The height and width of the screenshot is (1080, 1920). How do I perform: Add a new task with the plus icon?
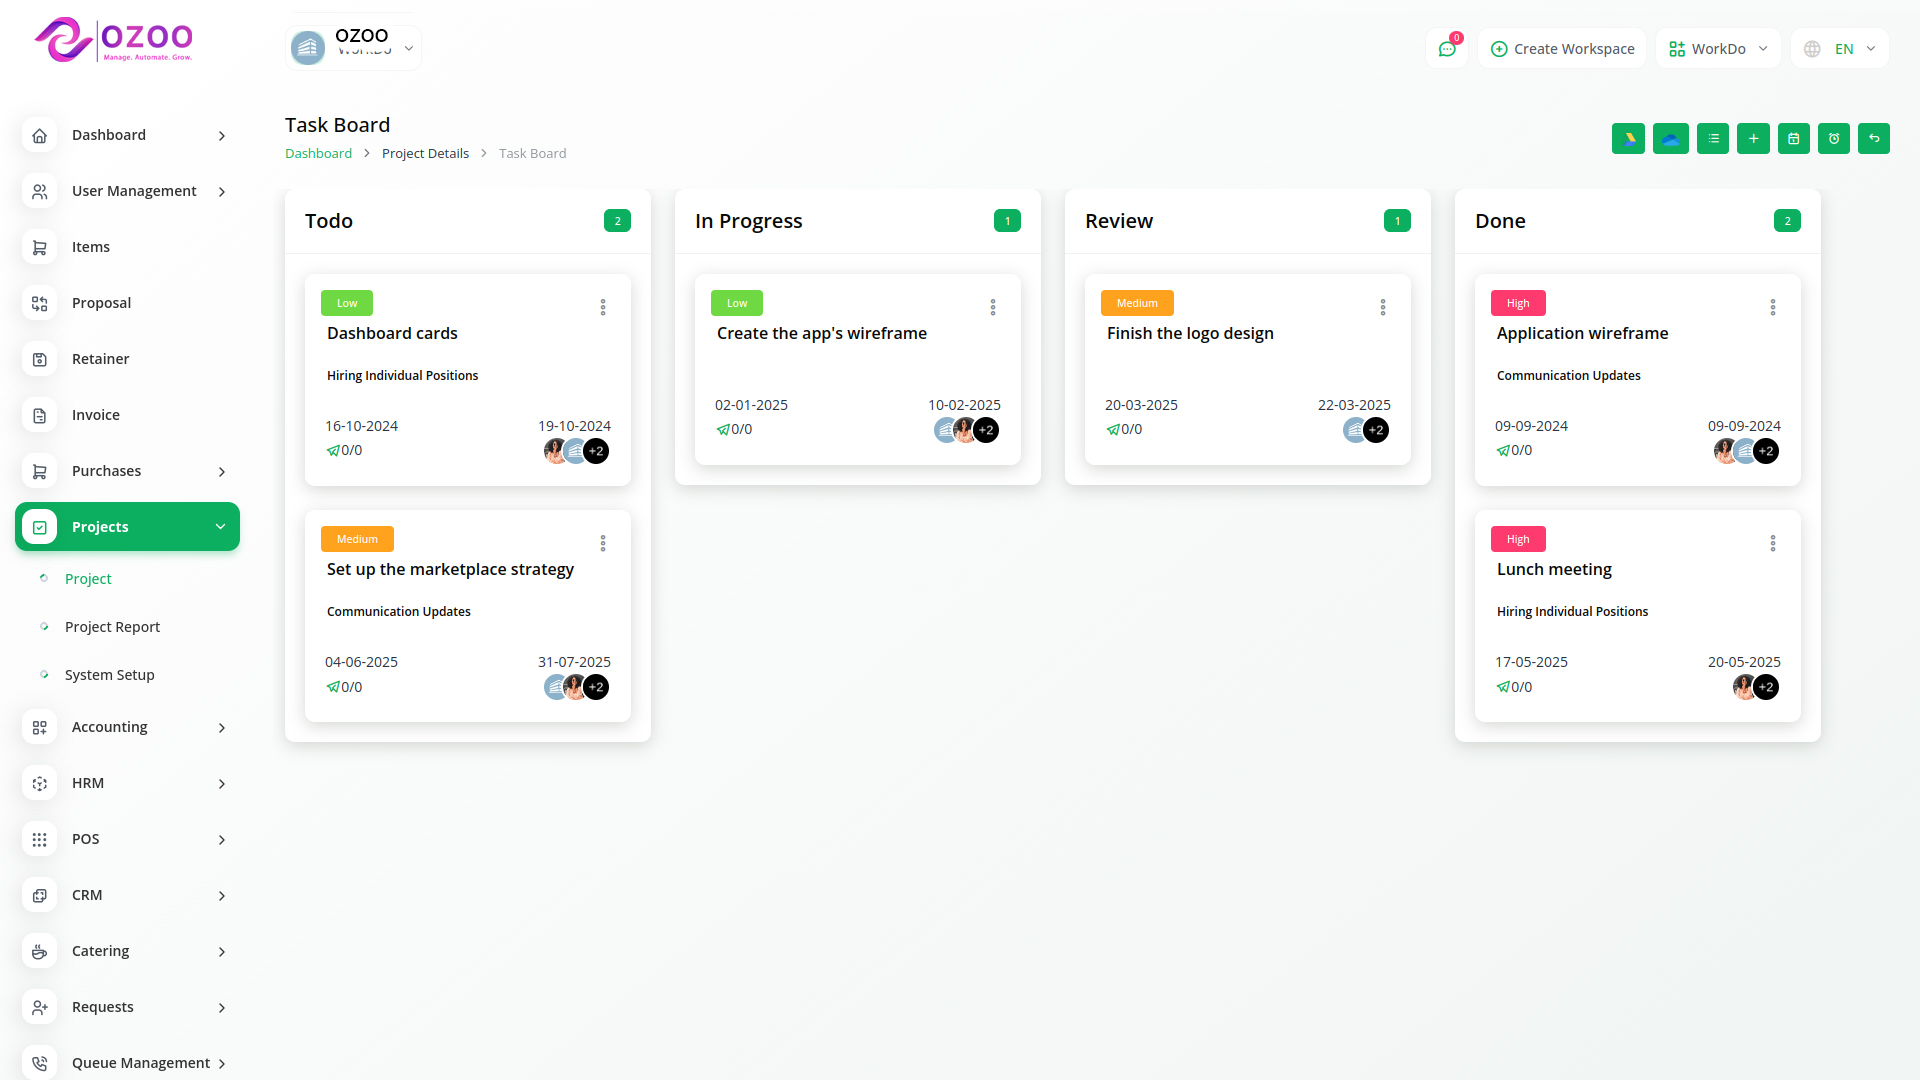point(1753,139)
